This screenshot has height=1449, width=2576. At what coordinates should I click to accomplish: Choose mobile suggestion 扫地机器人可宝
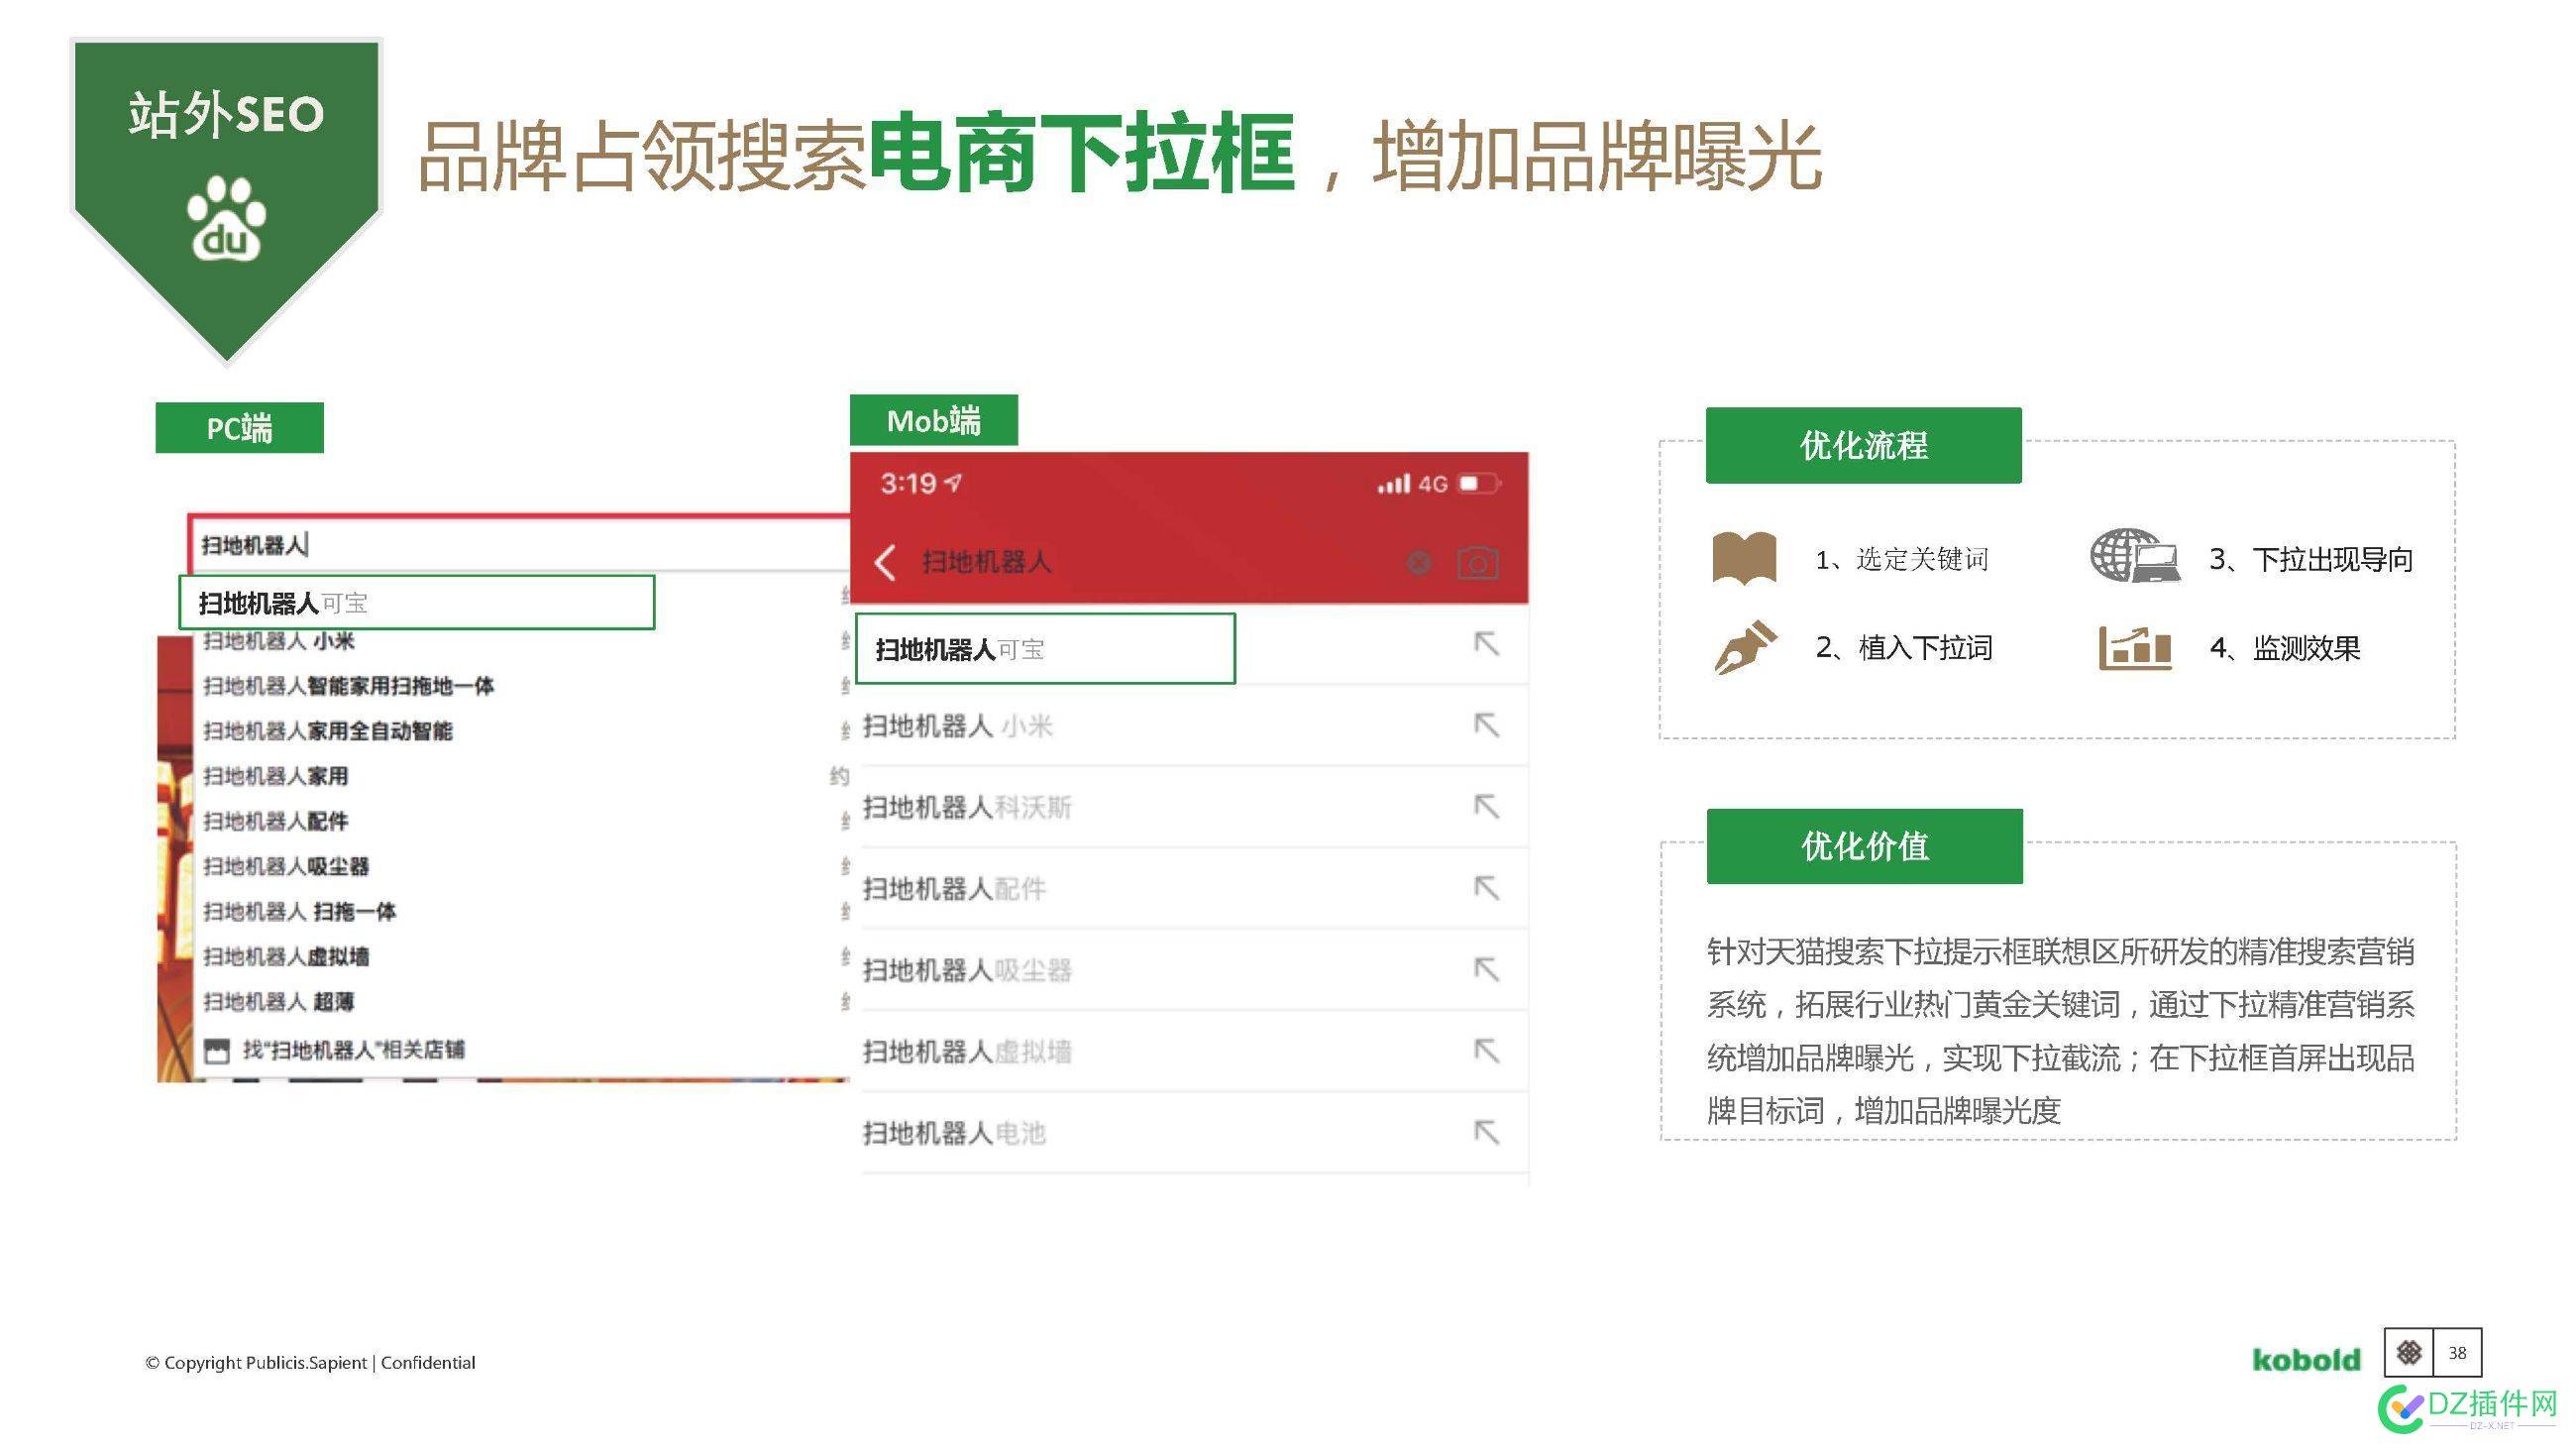[1046, 649]
